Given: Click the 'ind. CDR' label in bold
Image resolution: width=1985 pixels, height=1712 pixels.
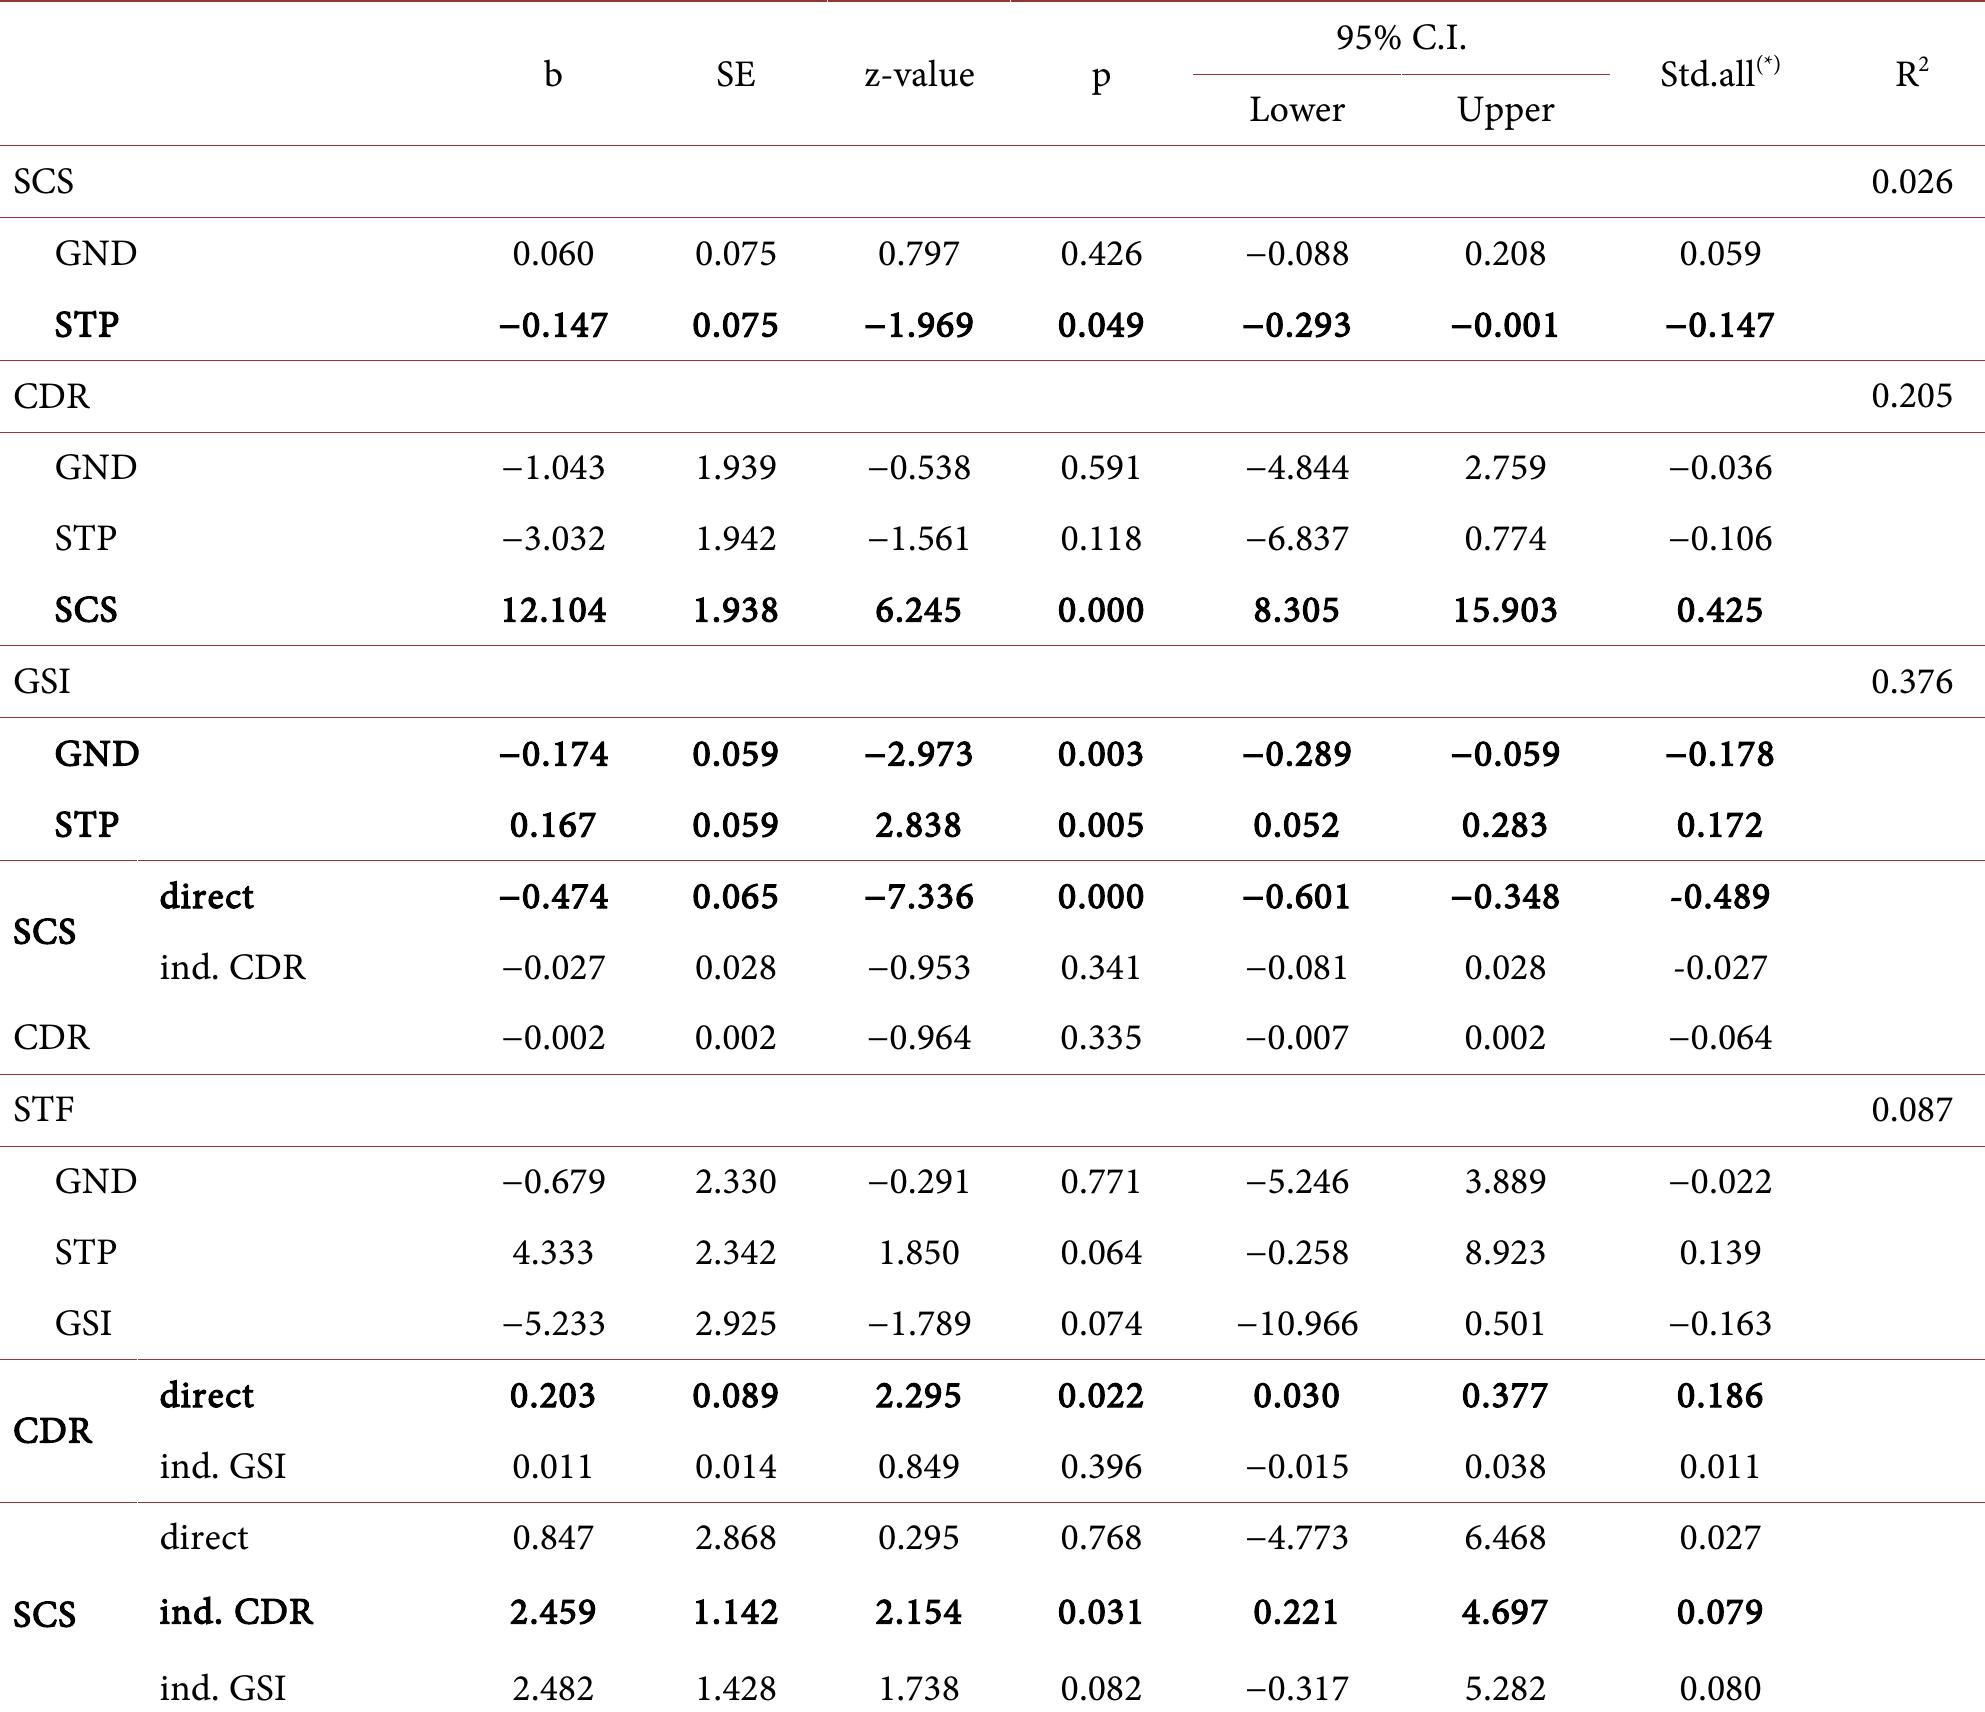Looking at the screenshot, I should tap(236, 1612).
